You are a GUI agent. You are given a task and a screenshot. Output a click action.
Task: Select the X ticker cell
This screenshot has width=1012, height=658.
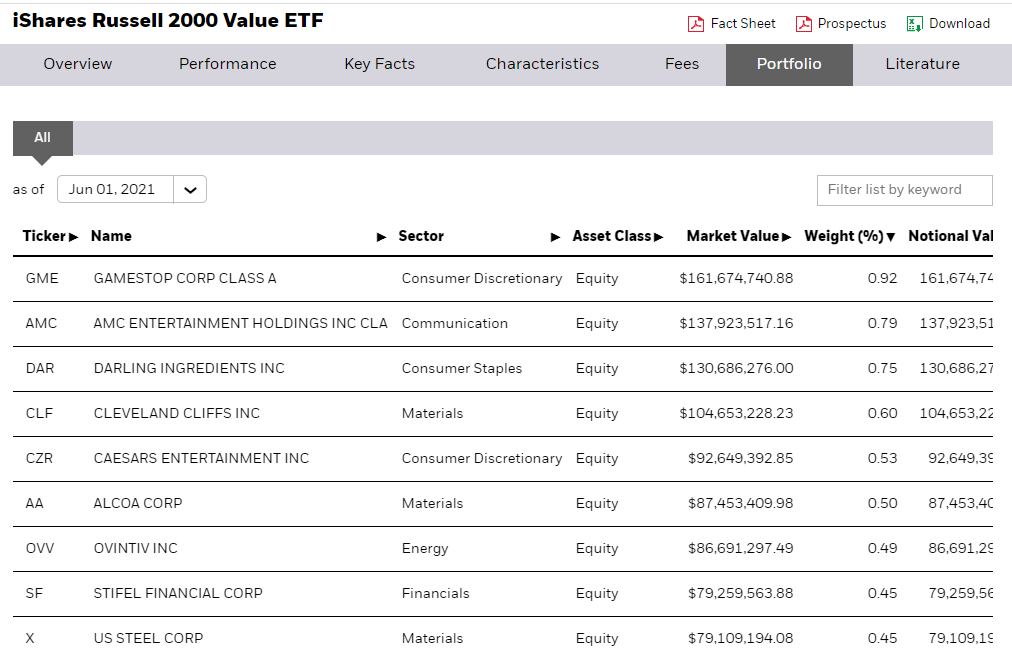pos(30,639)
